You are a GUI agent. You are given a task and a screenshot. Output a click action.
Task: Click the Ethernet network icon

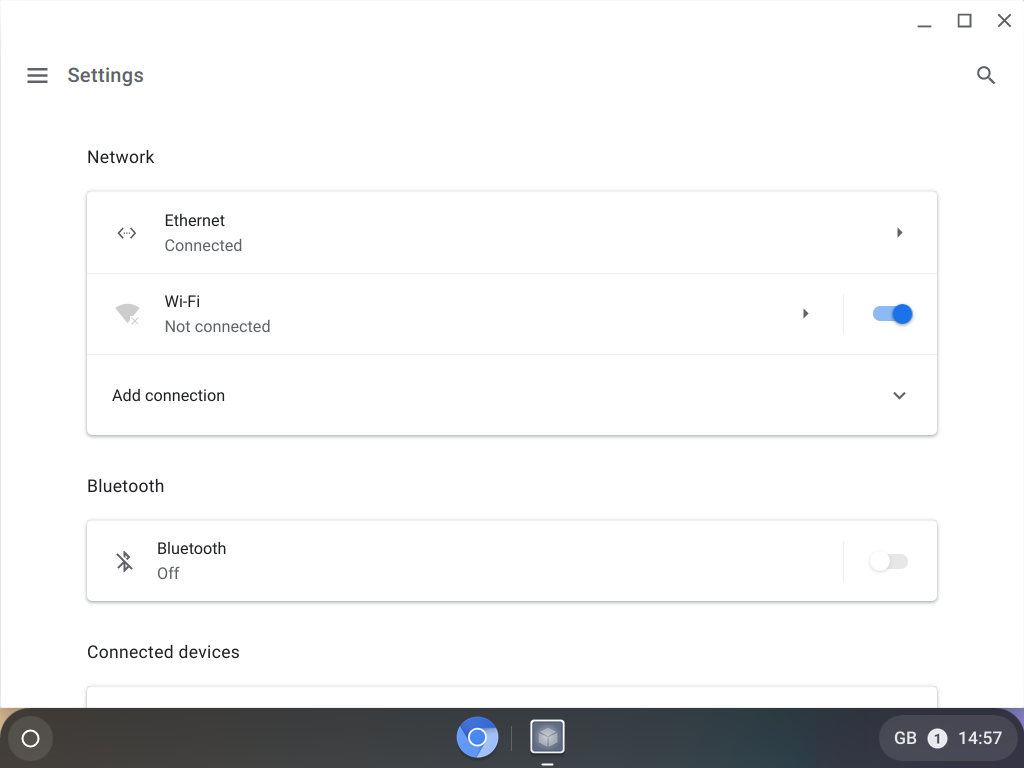click(127, 233)
